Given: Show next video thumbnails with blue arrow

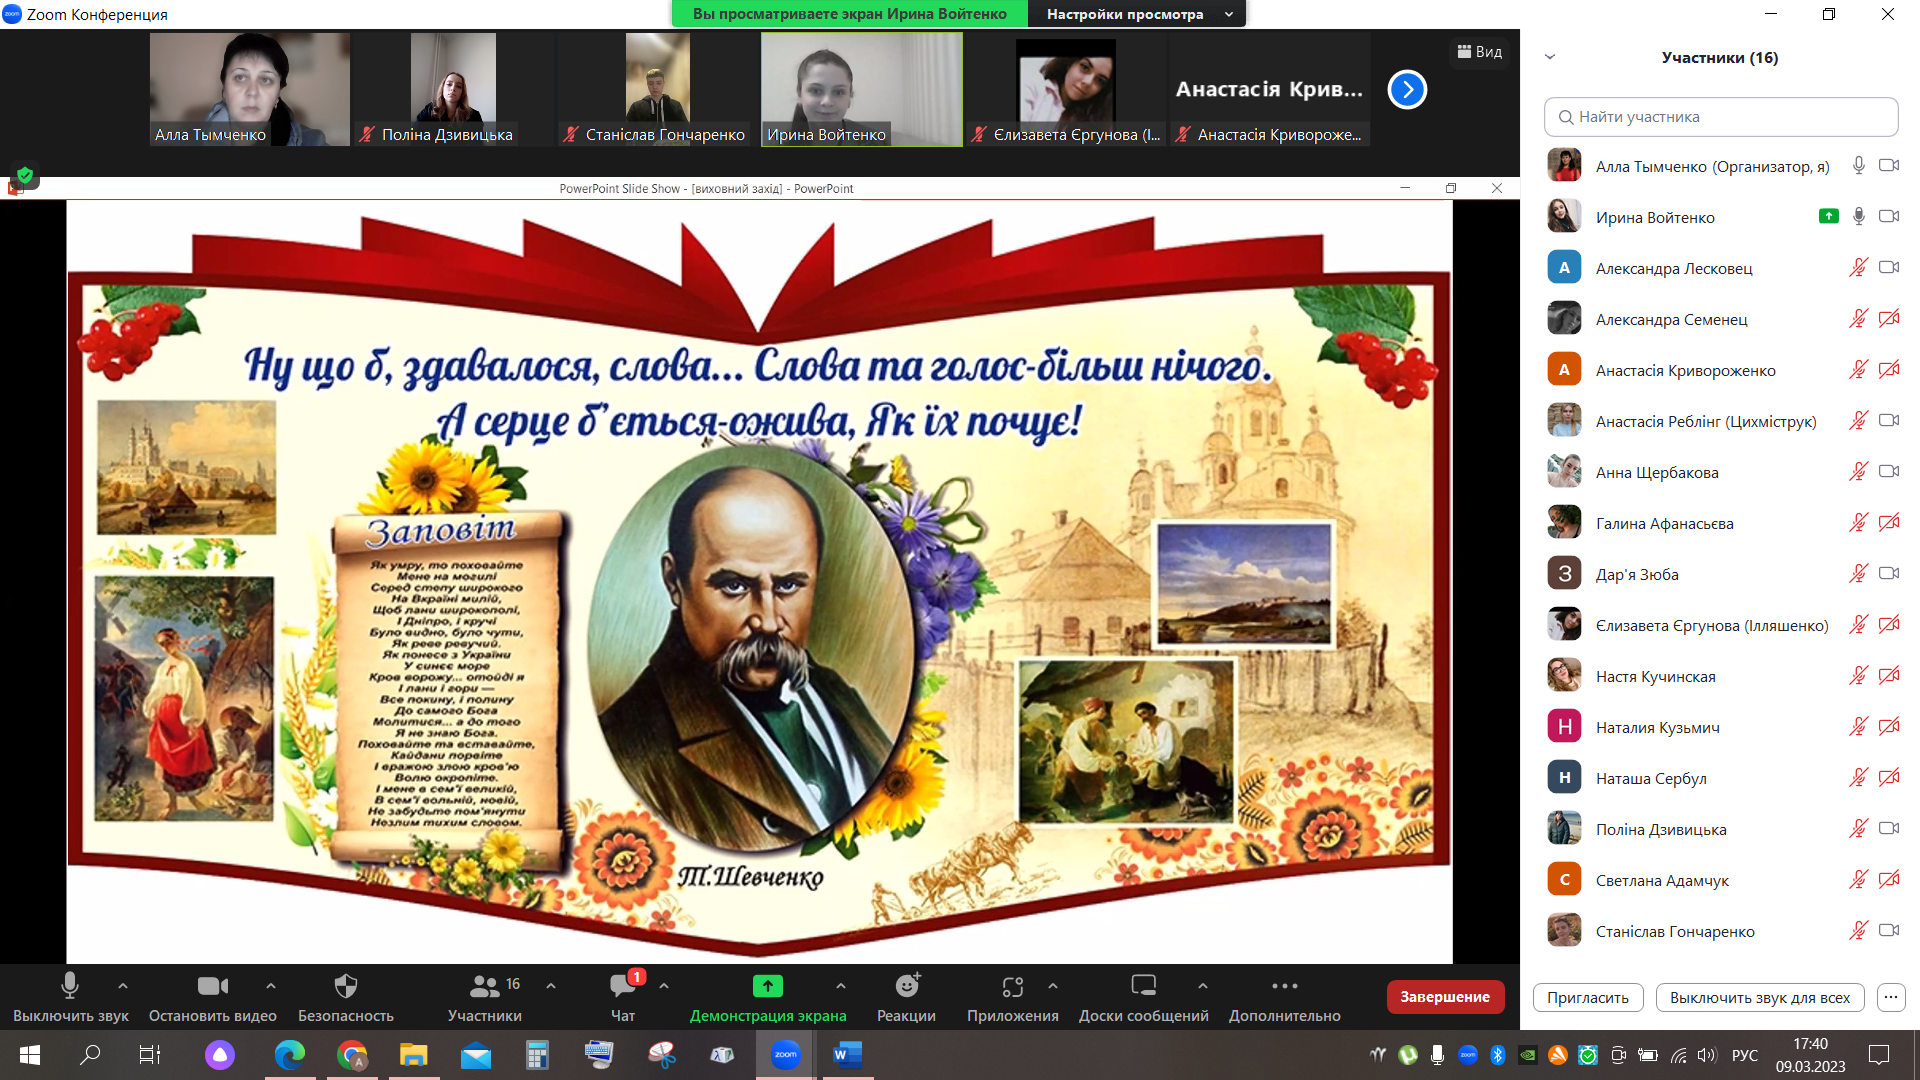Looking at the screenshot, I should [1406, 90].
